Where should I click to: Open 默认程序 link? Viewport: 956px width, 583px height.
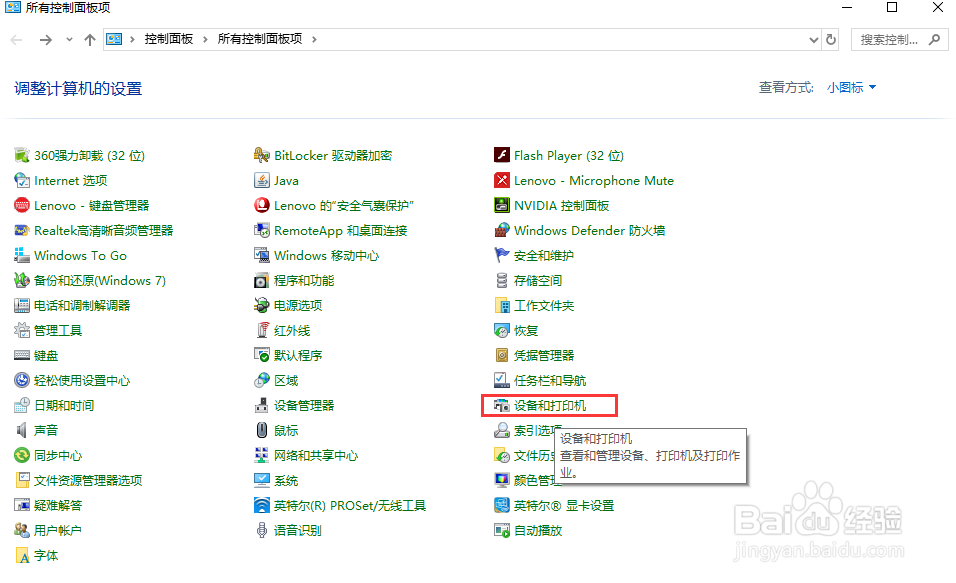click(298, 356)
